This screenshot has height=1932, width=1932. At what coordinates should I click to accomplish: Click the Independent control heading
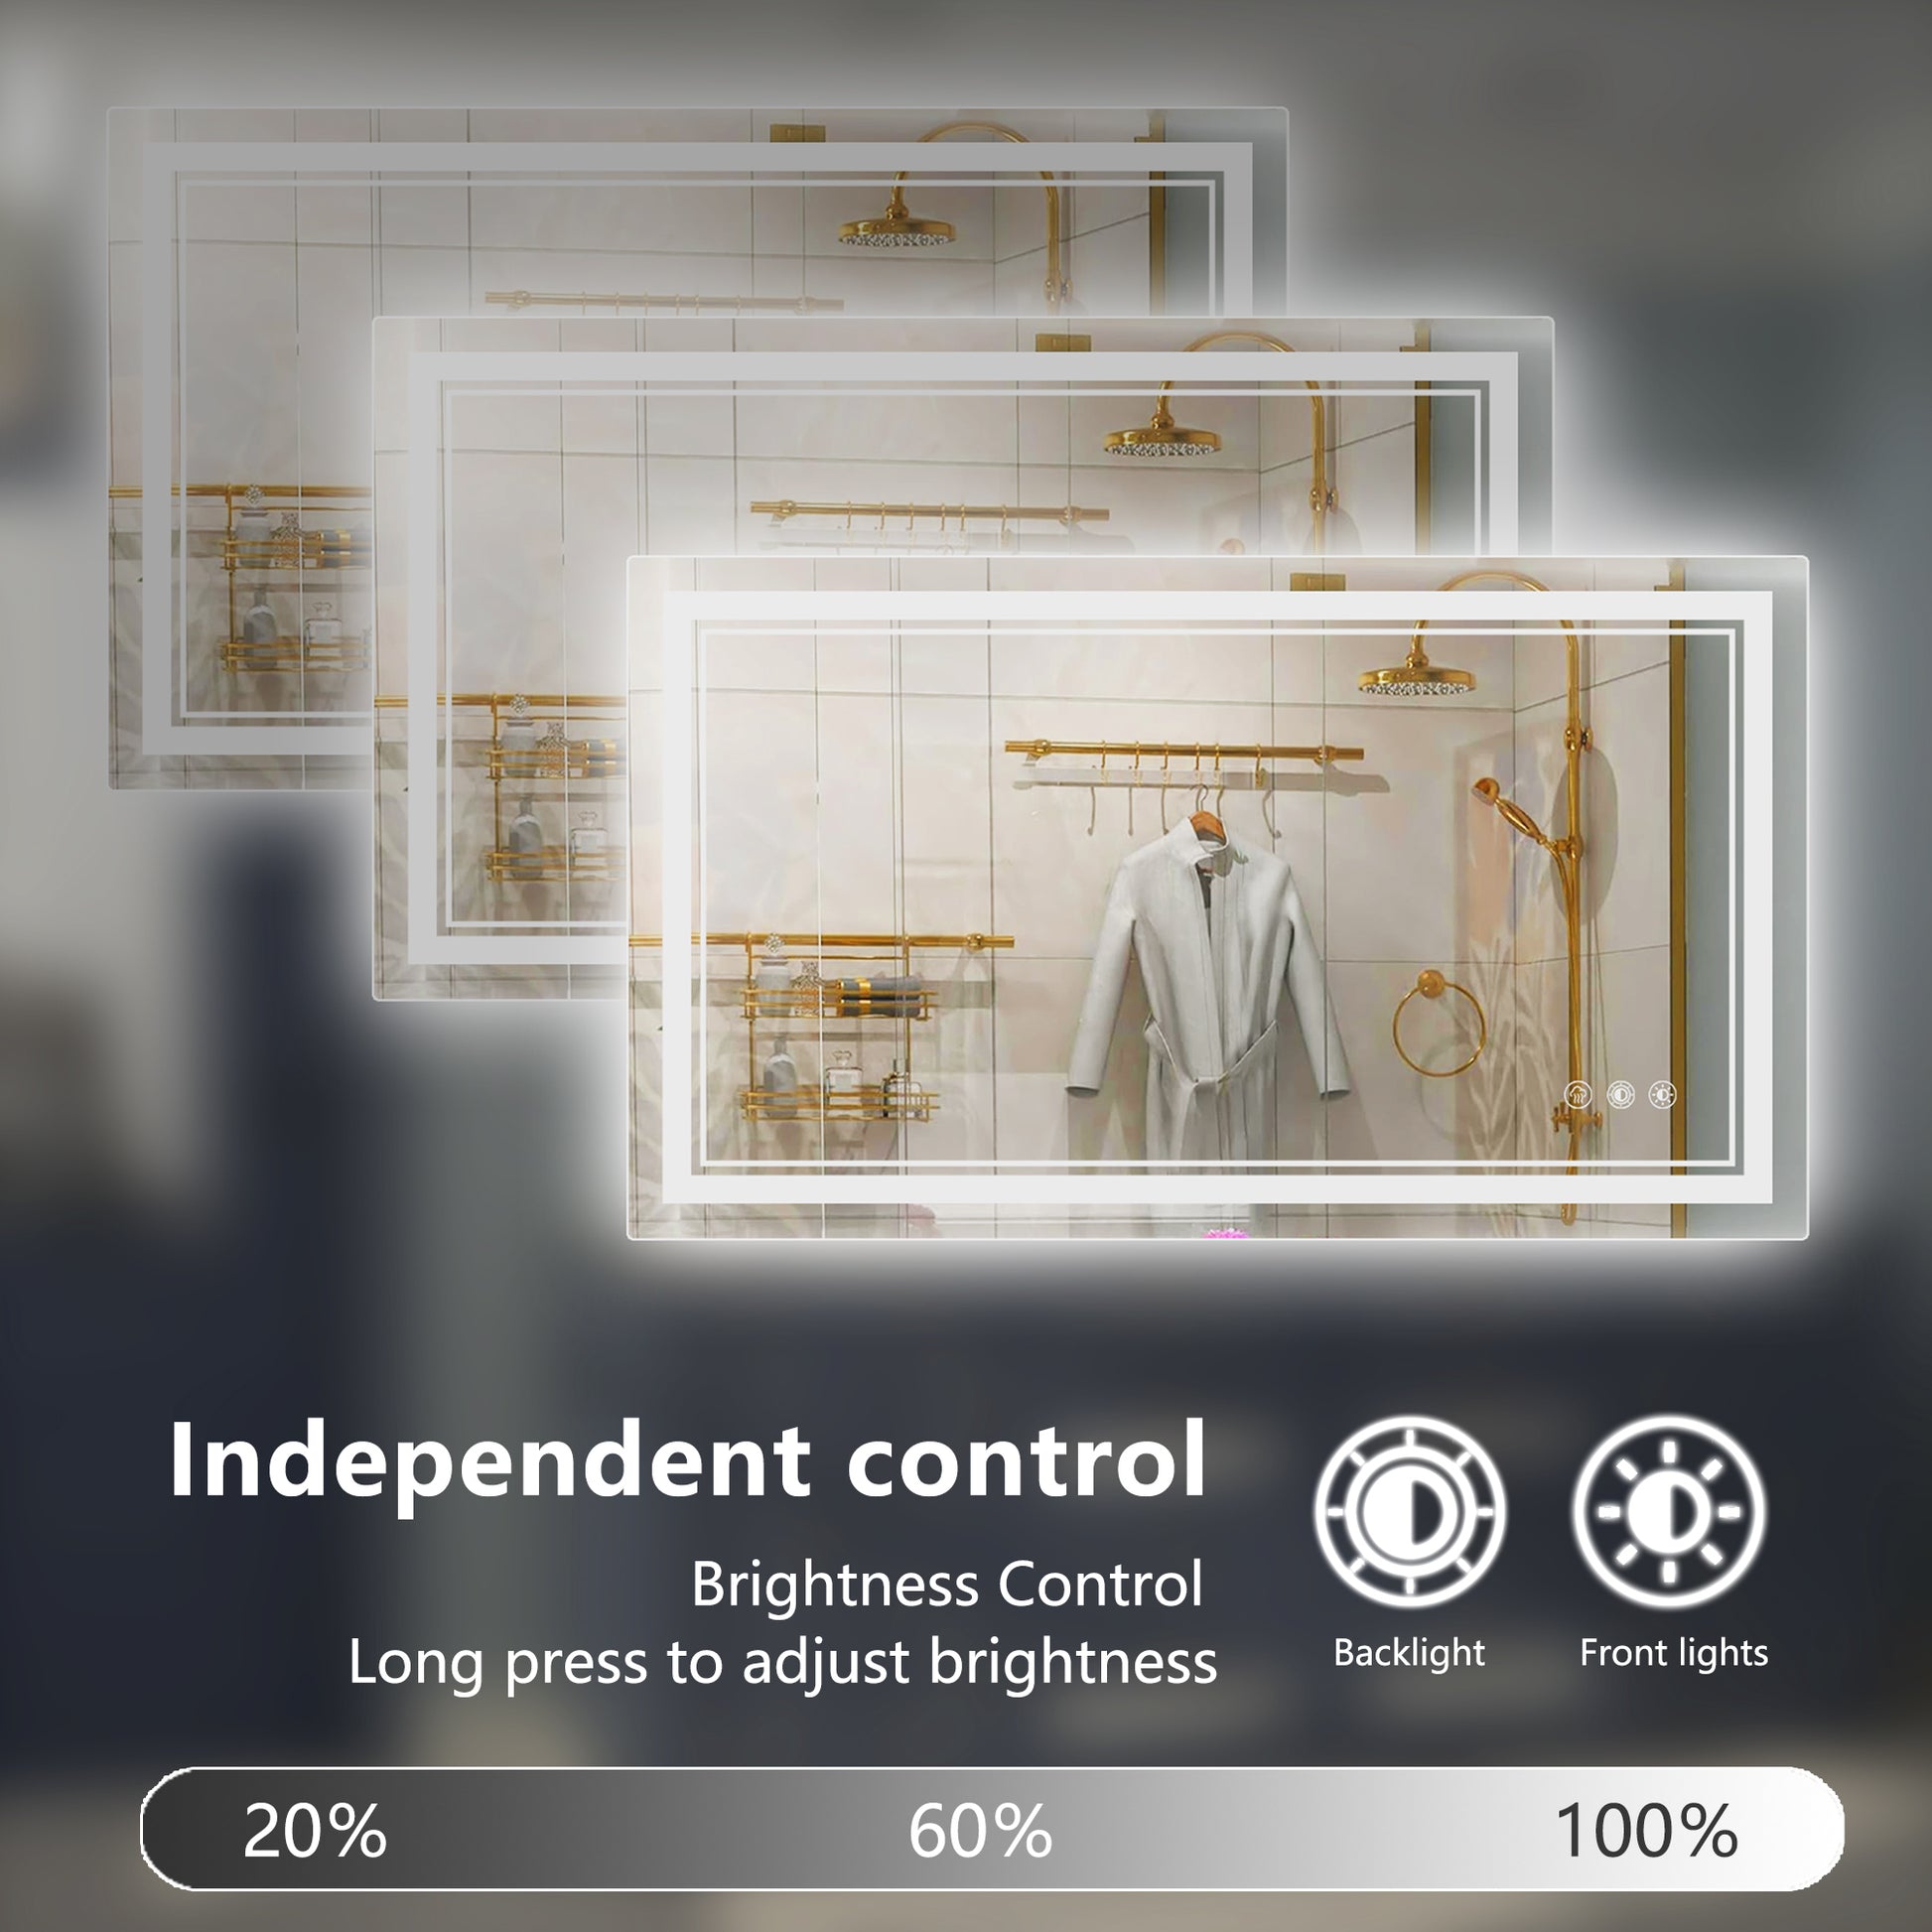688,1462
